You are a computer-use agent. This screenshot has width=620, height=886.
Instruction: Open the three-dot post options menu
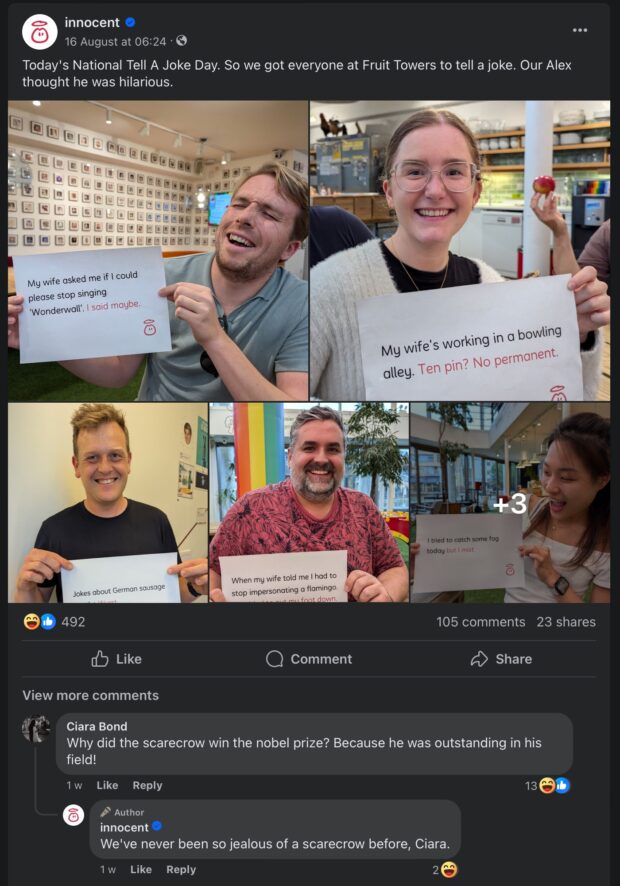[579, 30]
